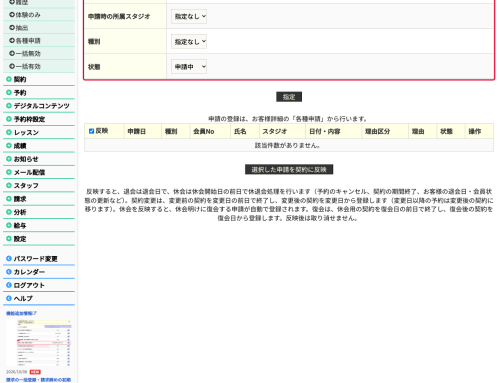Click the 指定 button
This screenshot has height=383, width=500.
tap(289, 97)
